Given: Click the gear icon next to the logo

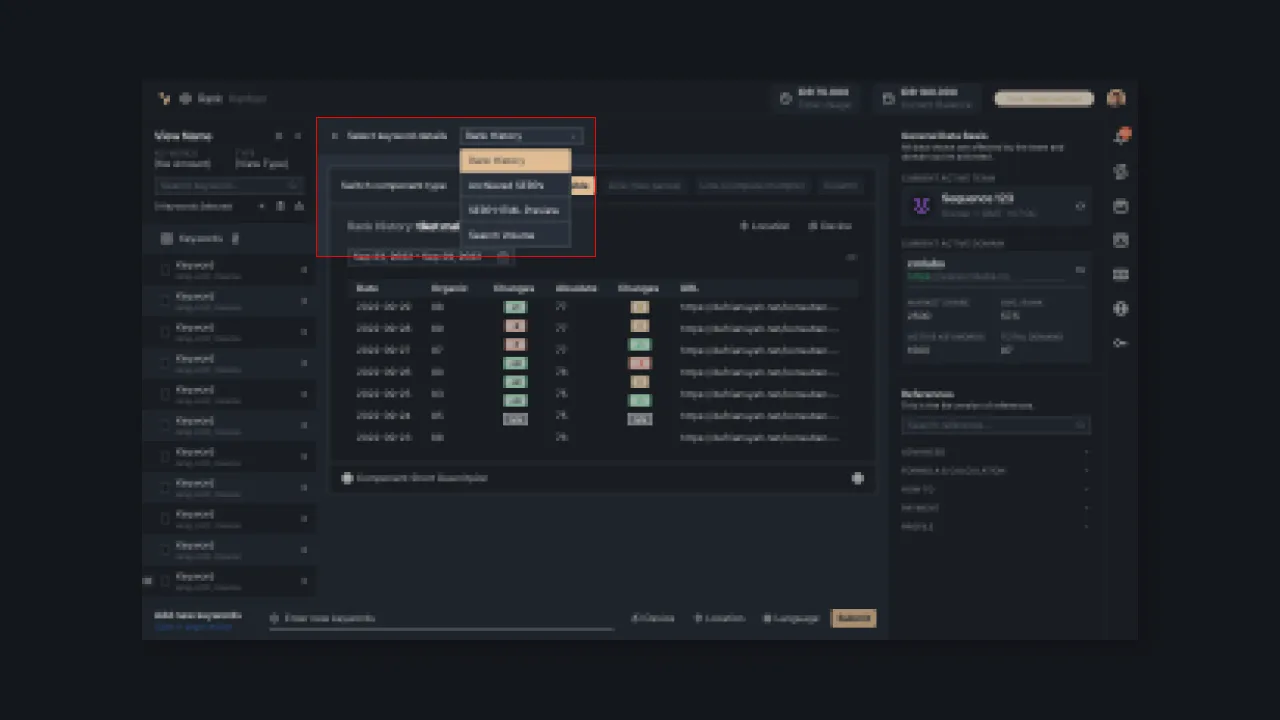Looking at the screenshot, I should [185, 98].
